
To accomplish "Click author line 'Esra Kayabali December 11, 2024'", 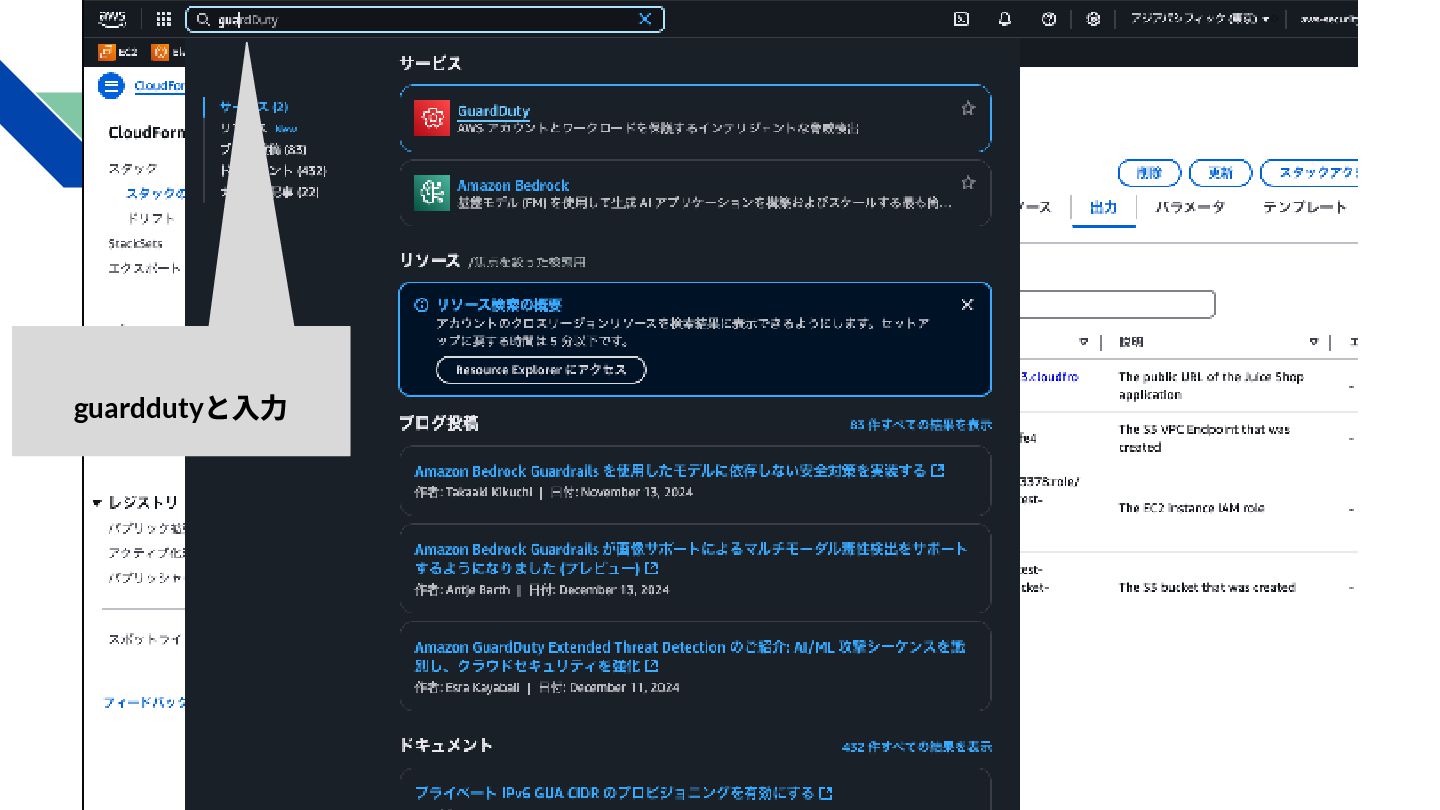I will pyautogui.click(x=547, y=688).
